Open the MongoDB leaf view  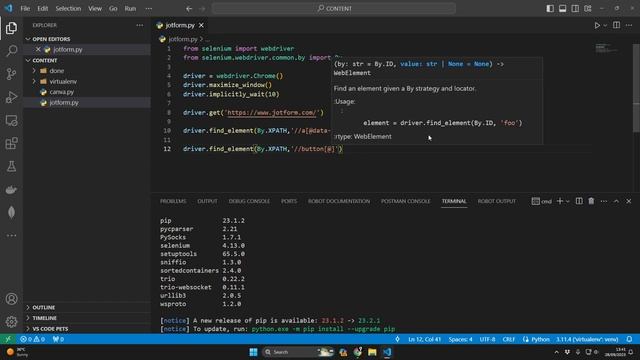[x=11, y=212]
